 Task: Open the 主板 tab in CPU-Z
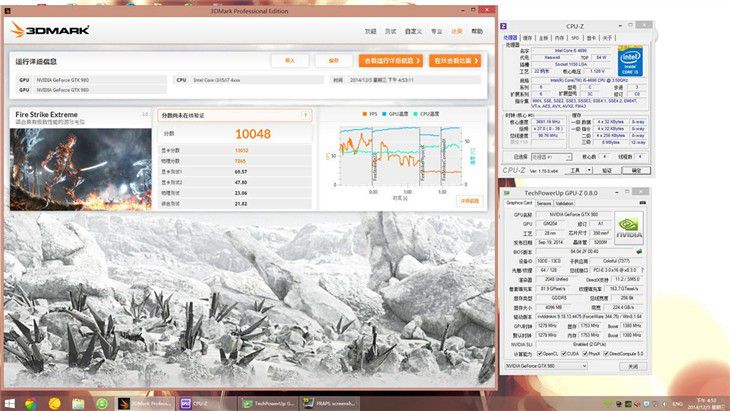pyautogui.click(x=543, y=38)
